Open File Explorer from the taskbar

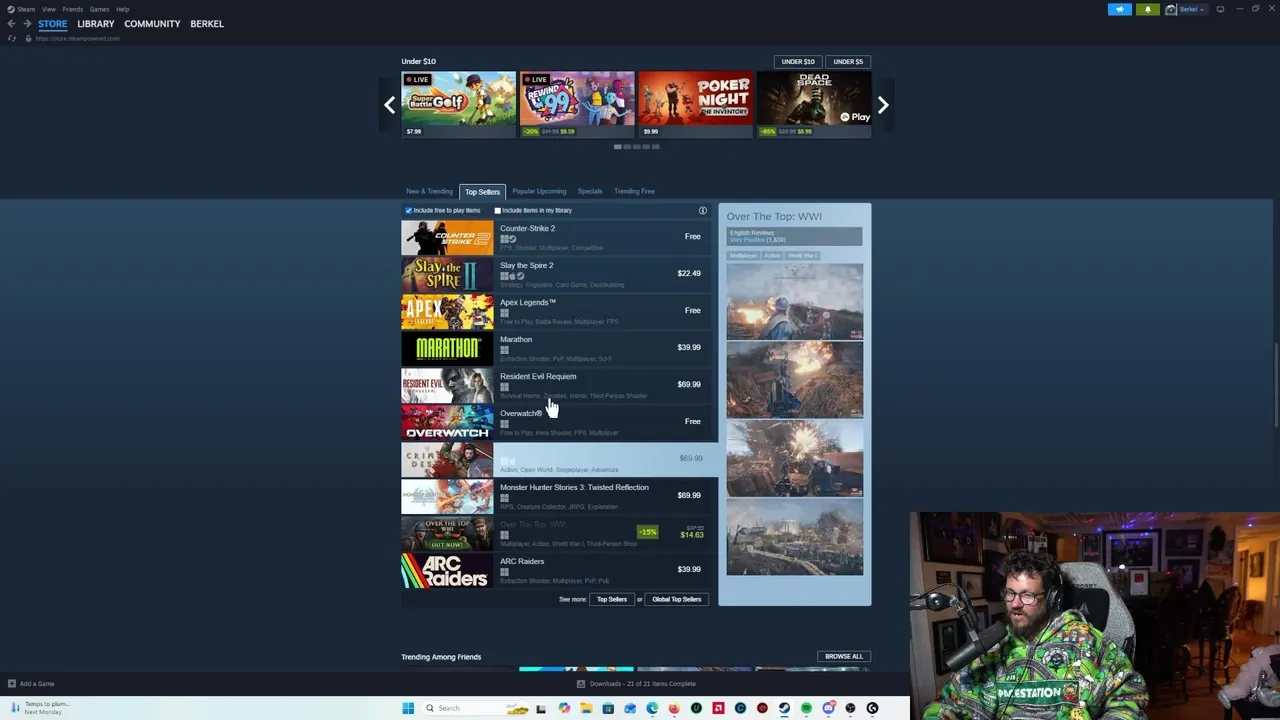[586, 708]
